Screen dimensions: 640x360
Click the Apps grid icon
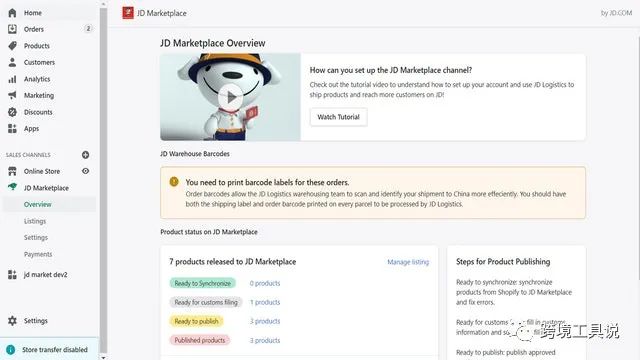[12, 129]
